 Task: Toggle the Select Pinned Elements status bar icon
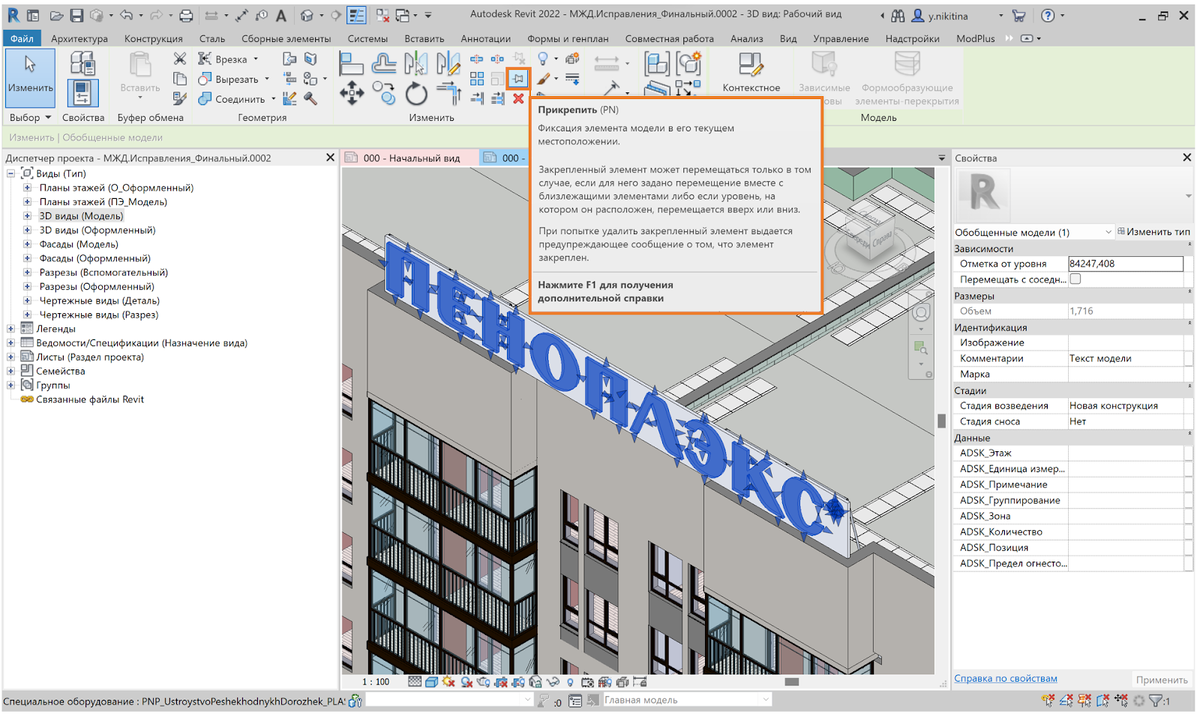click(x=1084, y=702)
